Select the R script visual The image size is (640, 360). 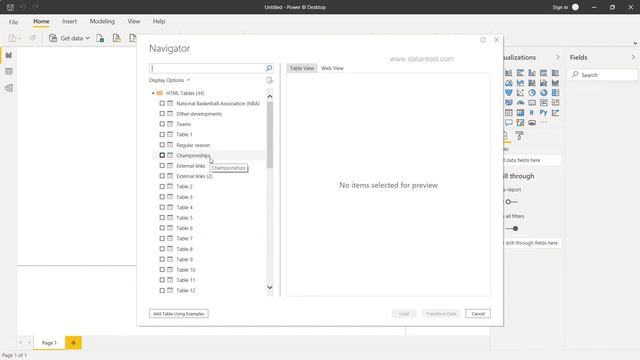(x=532, y=113)
